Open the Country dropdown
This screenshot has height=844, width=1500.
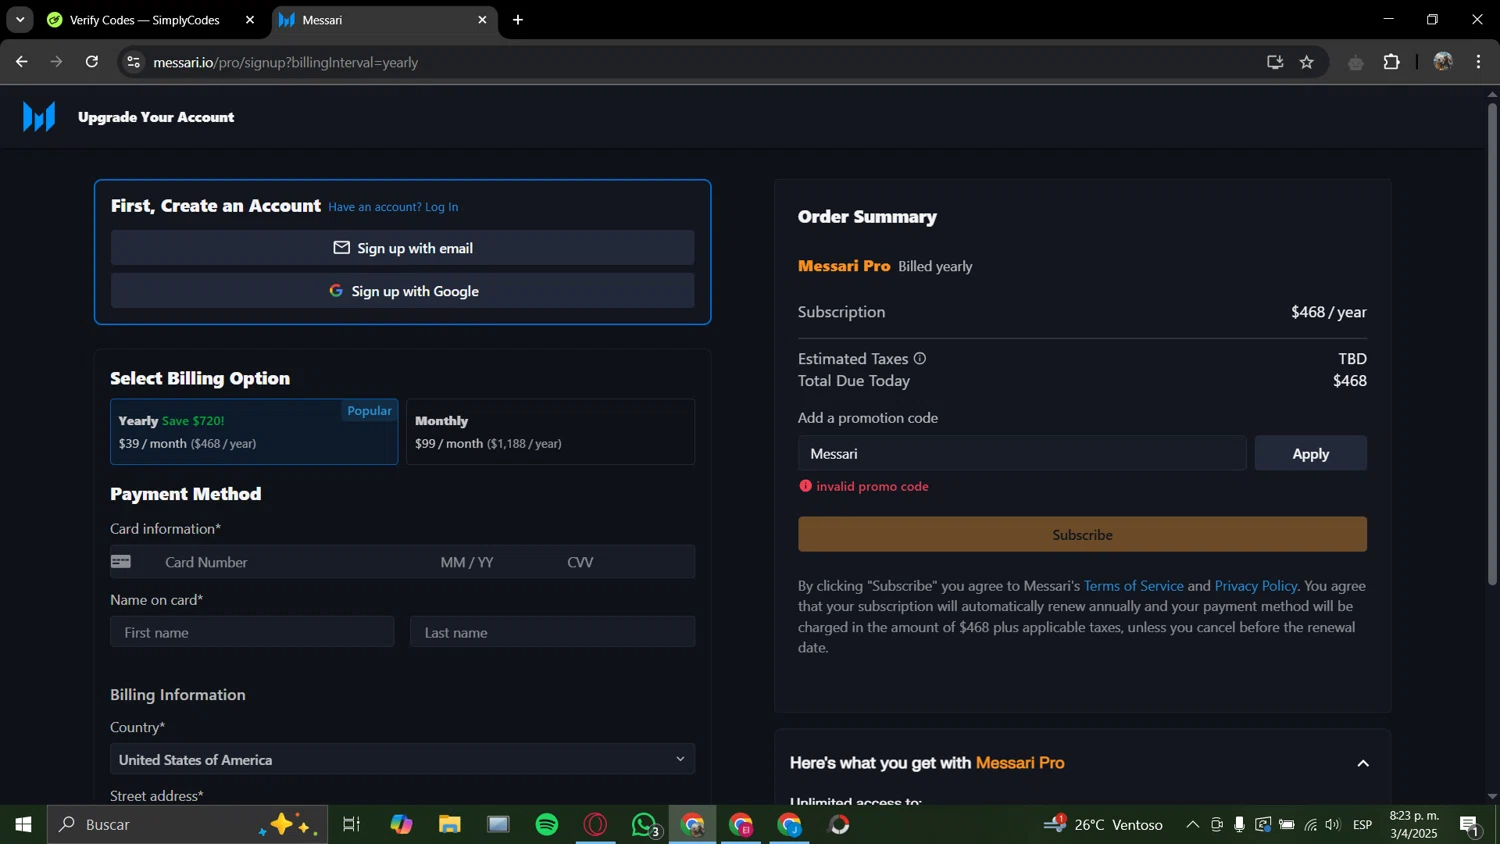coord(402,760)
